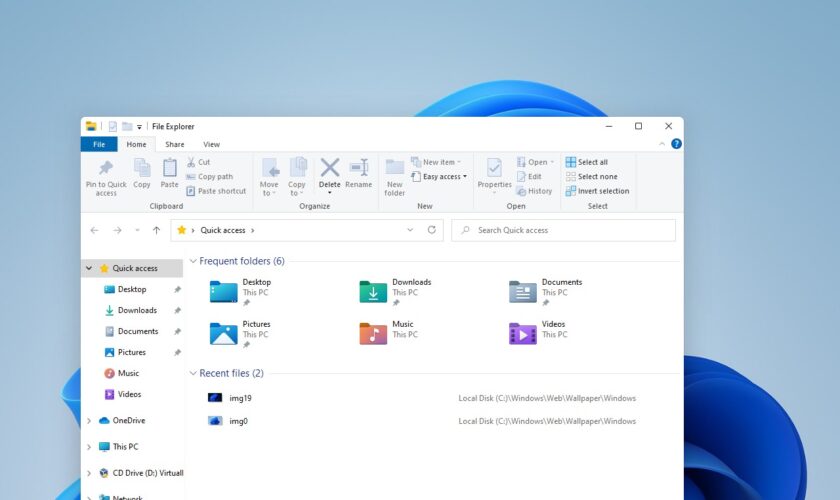This screenshot has height=500, width=840.
Task: Click the Up arrow navigation icon
Action: pos(156,230)
